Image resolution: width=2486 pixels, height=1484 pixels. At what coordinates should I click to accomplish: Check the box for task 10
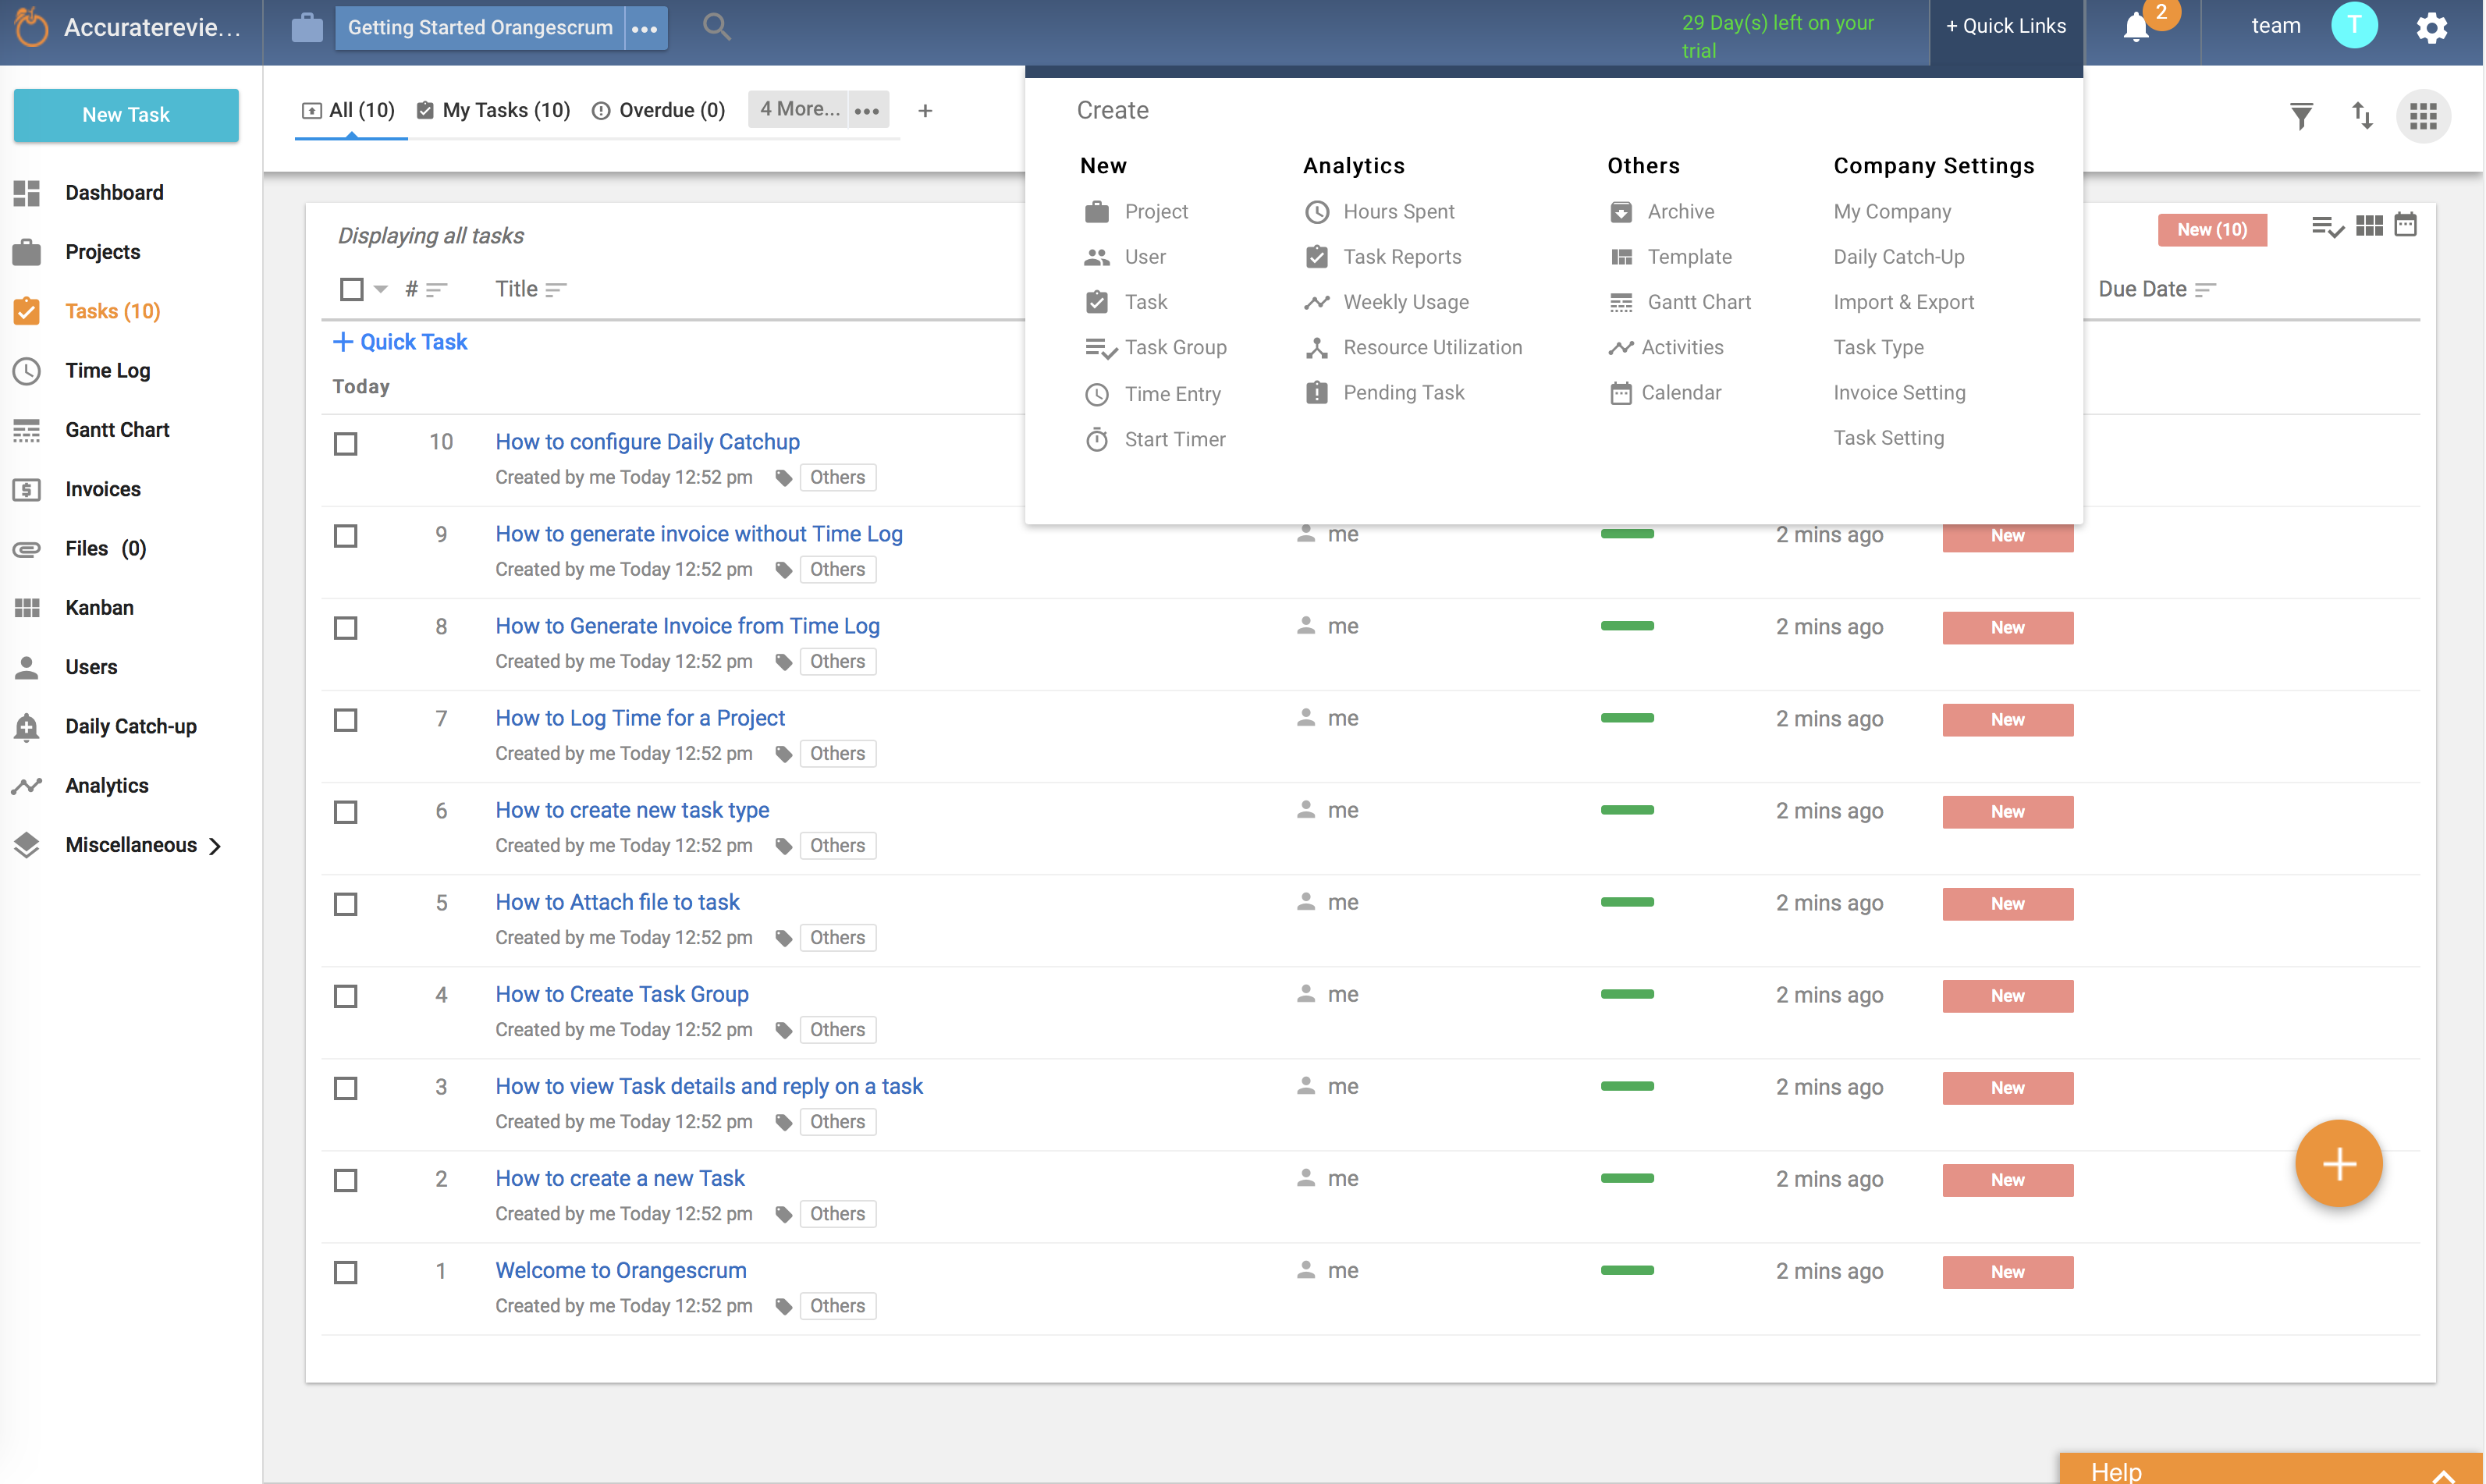pos(346,443)
